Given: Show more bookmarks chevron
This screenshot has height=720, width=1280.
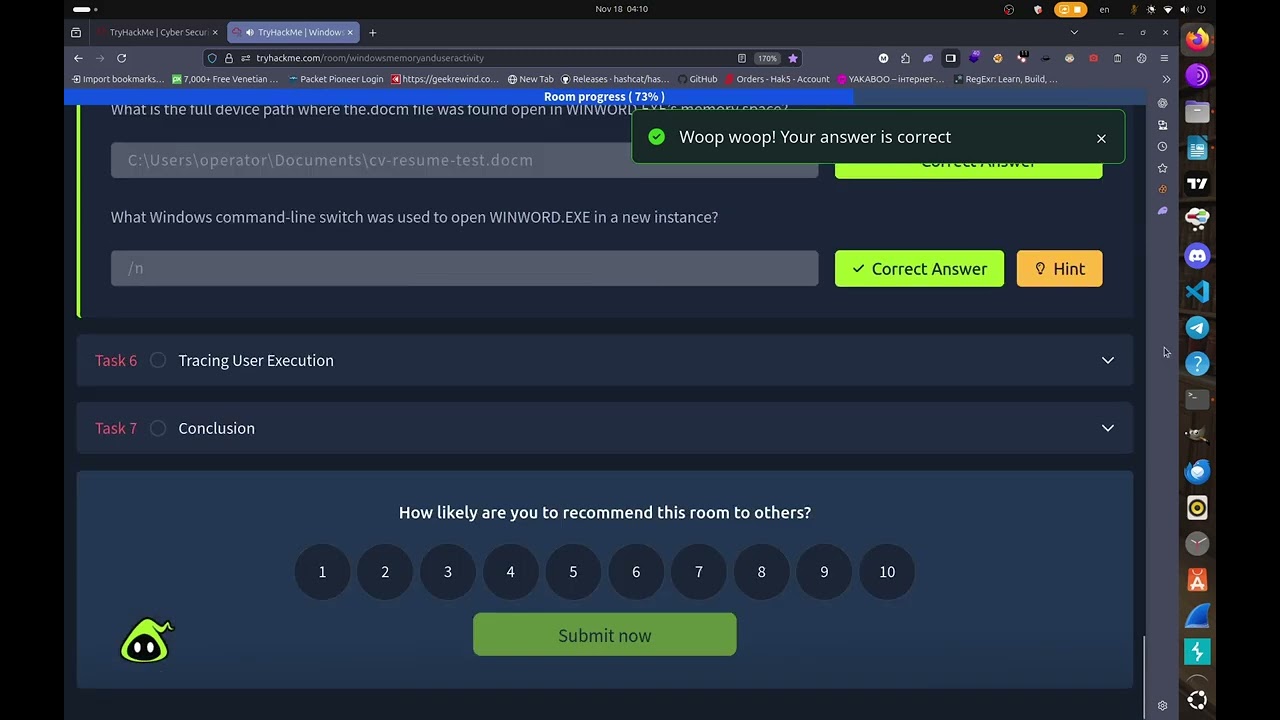Looking at the screenshot, I should (x=1166, y=79).
